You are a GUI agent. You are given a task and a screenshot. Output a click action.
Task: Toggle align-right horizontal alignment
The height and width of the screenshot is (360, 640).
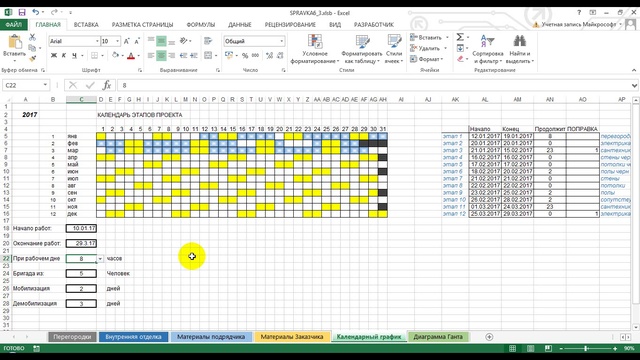(x=171, y=55)
